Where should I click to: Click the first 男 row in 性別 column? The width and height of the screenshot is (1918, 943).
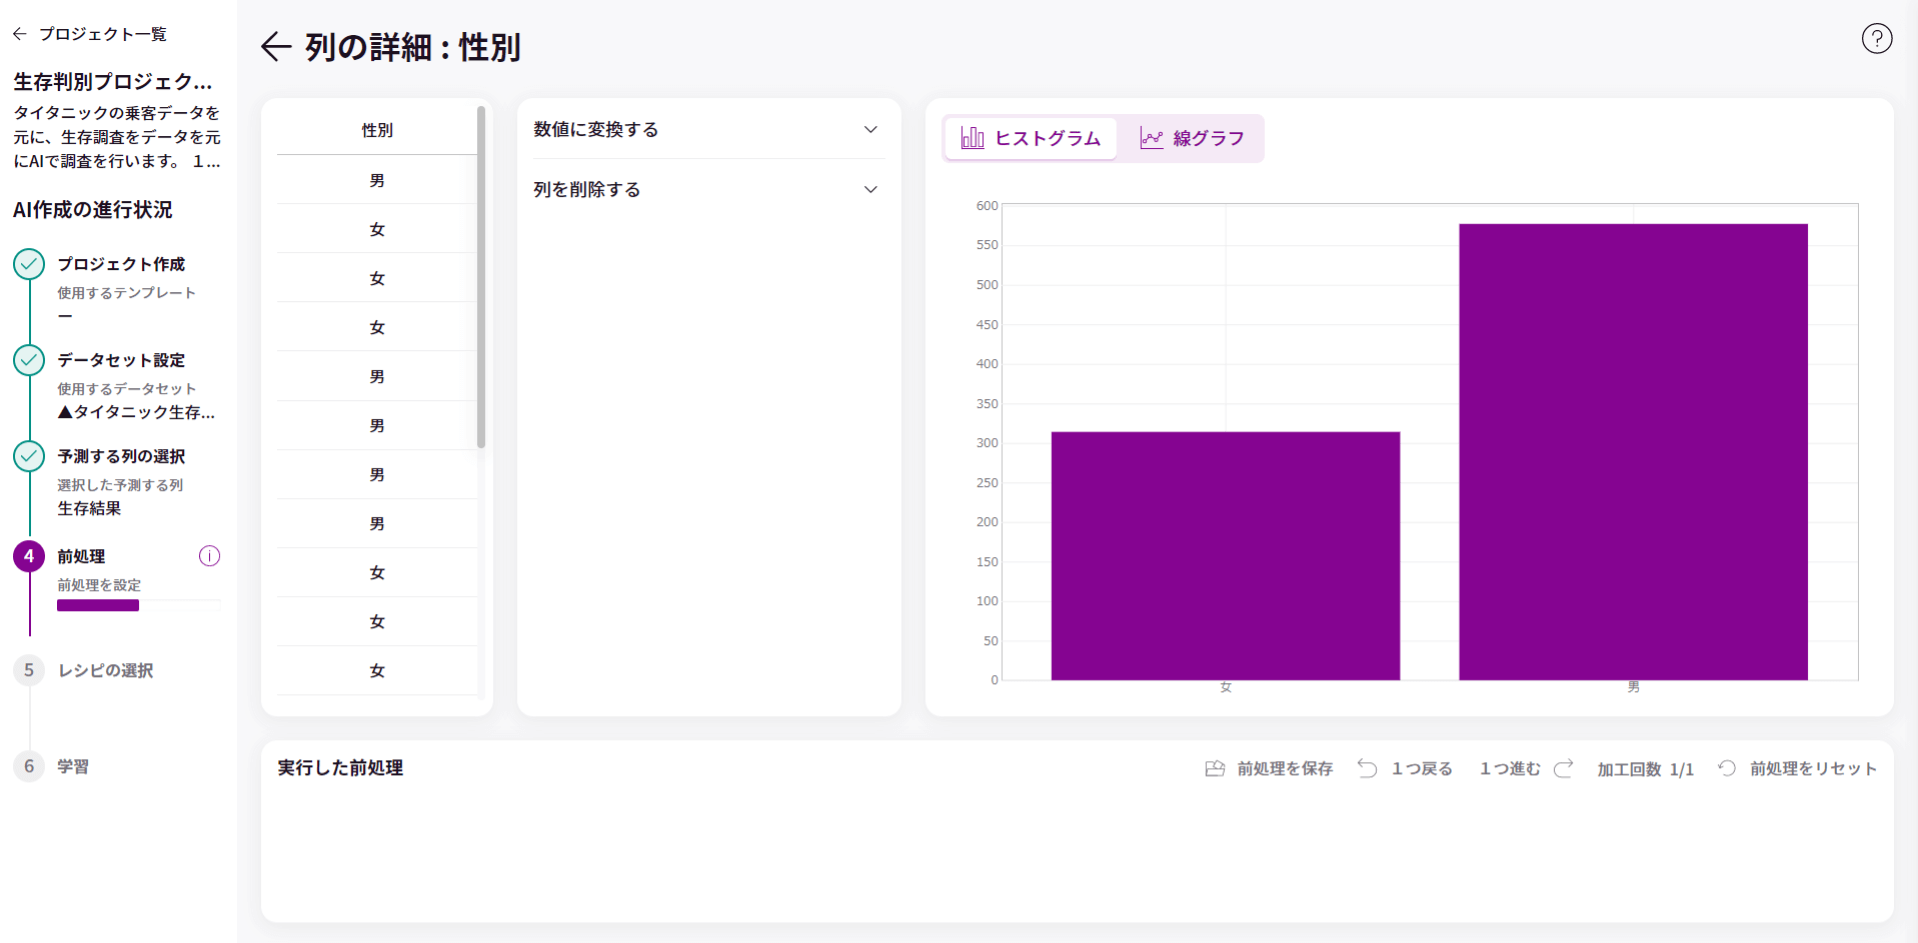(377, 180)
